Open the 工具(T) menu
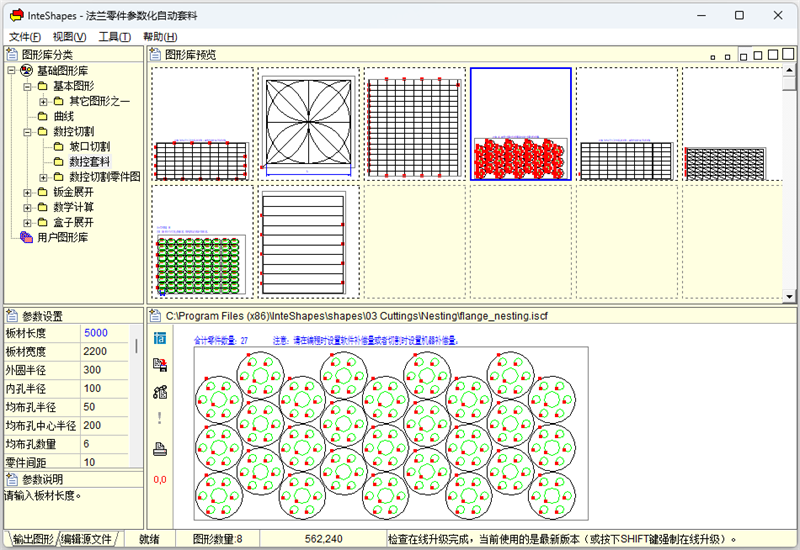The height and width of the screenshot is (550, 800). [x=114, y=37]
